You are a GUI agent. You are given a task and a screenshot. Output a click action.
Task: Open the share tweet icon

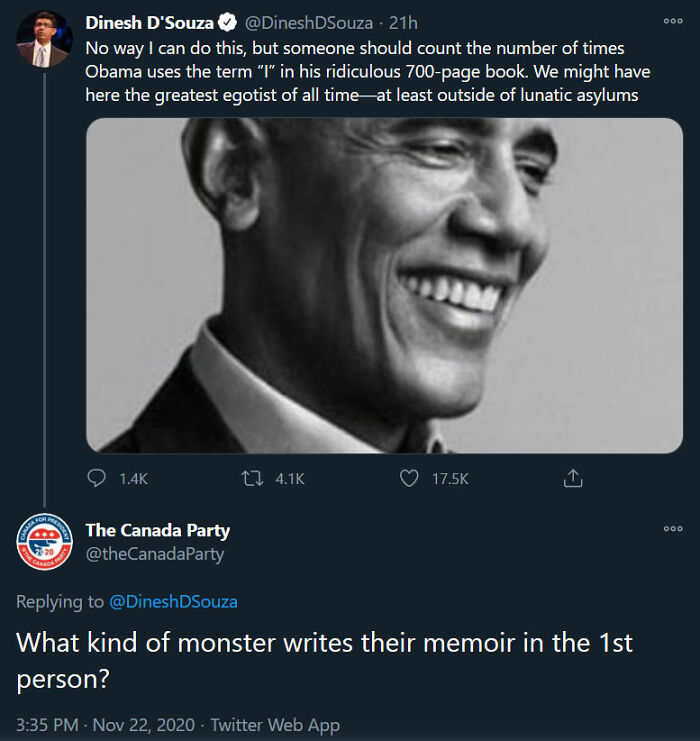point(573,479)
